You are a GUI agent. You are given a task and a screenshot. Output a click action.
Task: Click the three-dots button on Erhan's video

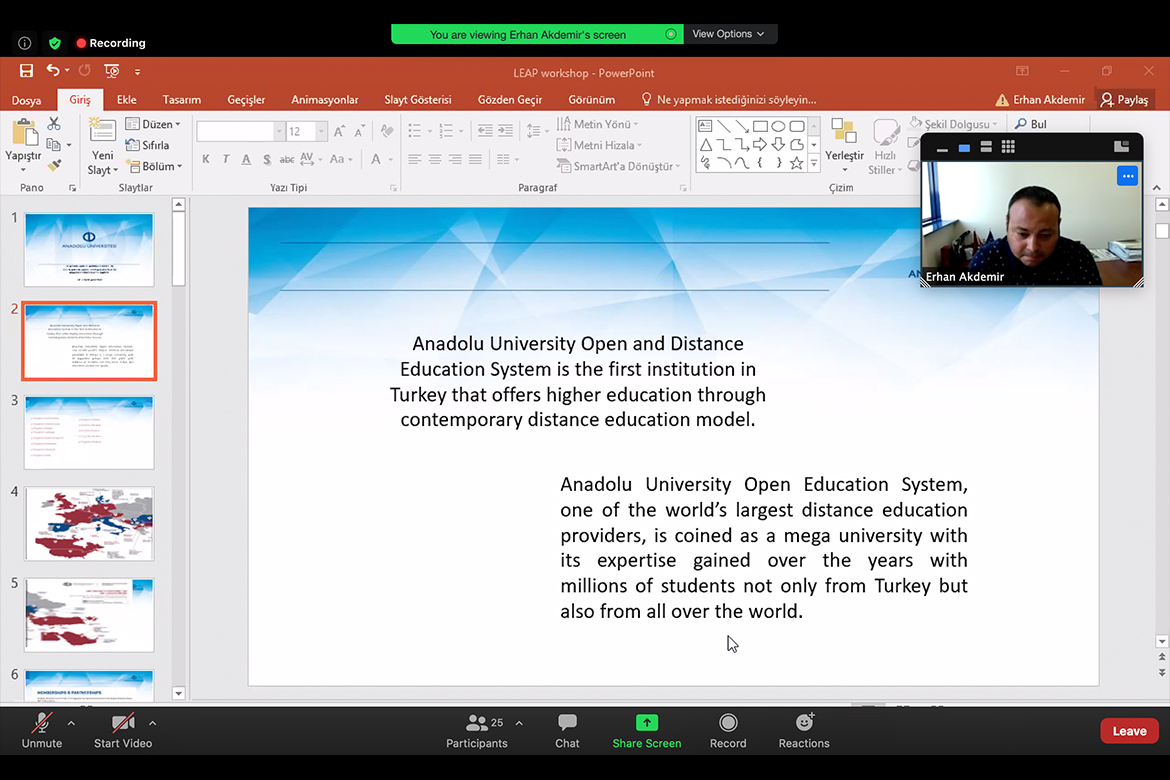pos(1127,176)
